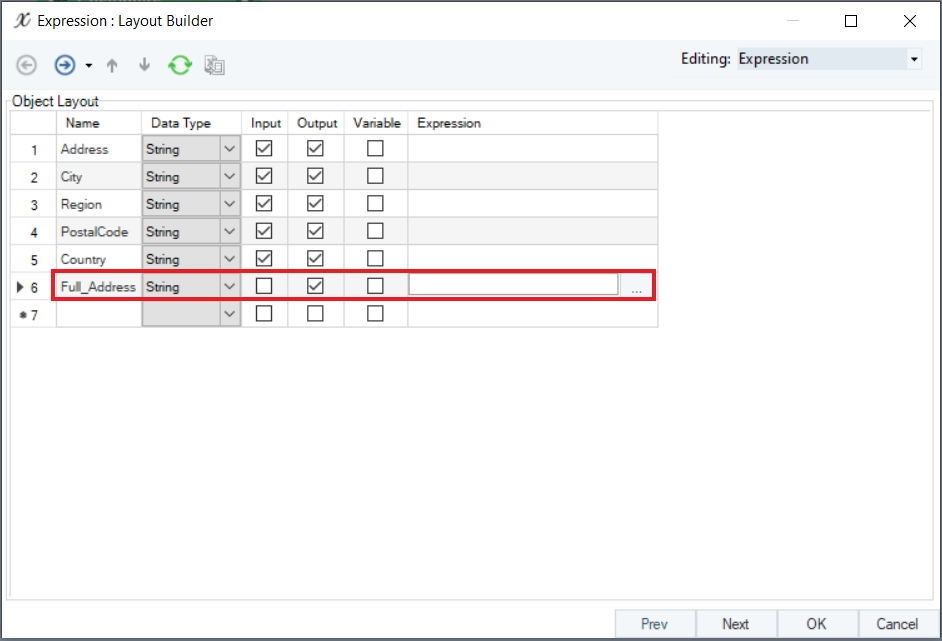
Task: Click the OK button
Action: tap(816, 624)
